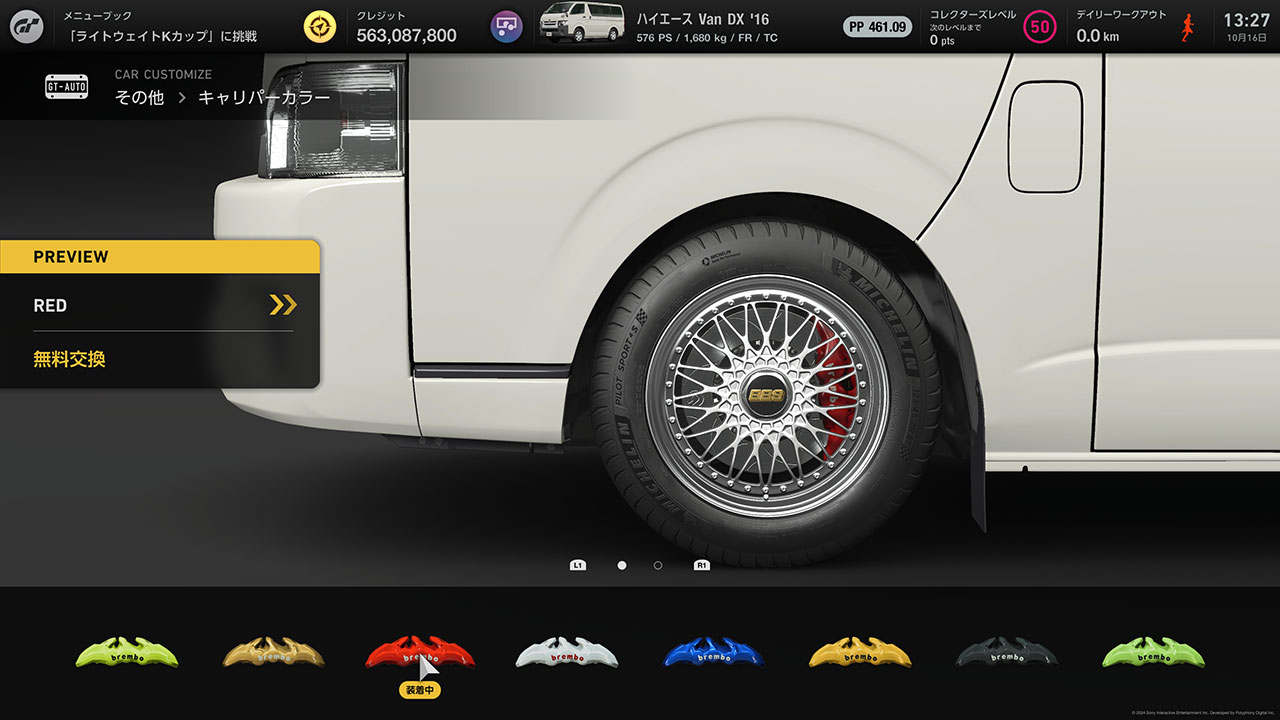Viewport: 1280px width, 720px height.
Task: Choose the 無料交換 option
Action: coord(69,358)
